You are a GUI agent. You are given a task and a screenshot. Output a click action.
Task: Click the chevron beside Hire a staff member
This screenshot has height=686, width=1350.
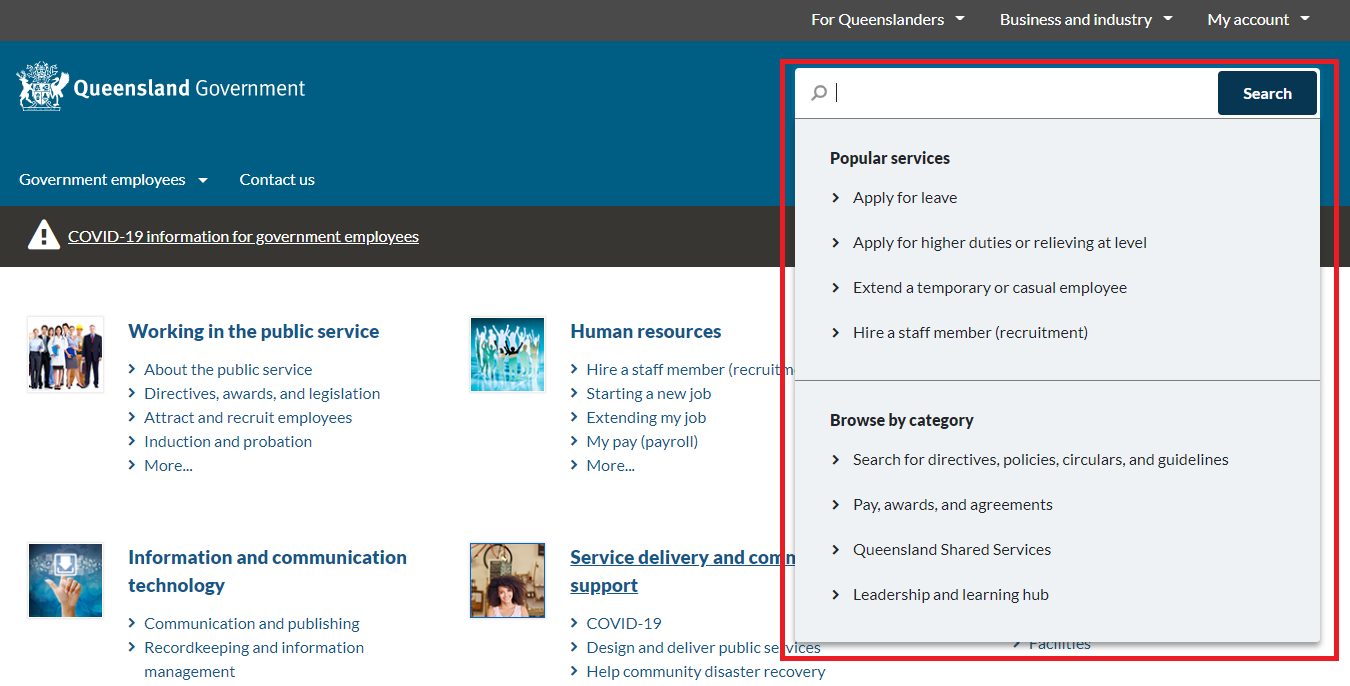(836, 332)
